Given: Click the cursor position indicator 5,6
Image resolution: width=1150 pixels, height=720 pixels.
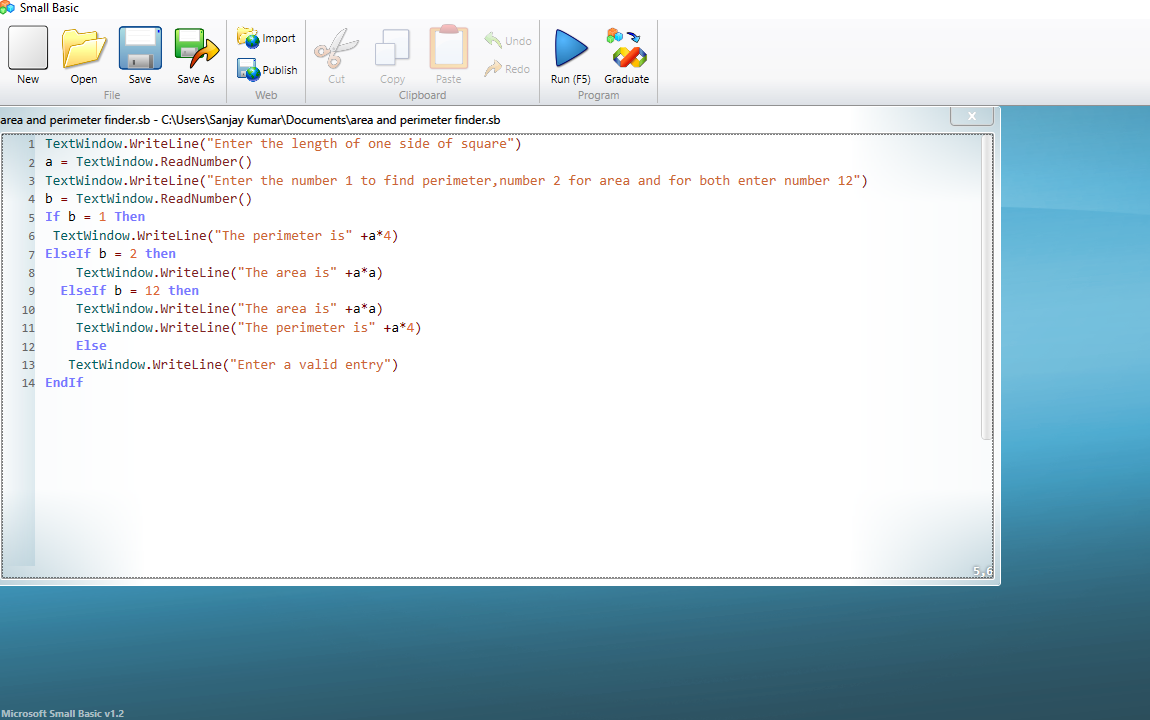Looking at the screenshot, I should pyautogui.click(x=981, y=570).
